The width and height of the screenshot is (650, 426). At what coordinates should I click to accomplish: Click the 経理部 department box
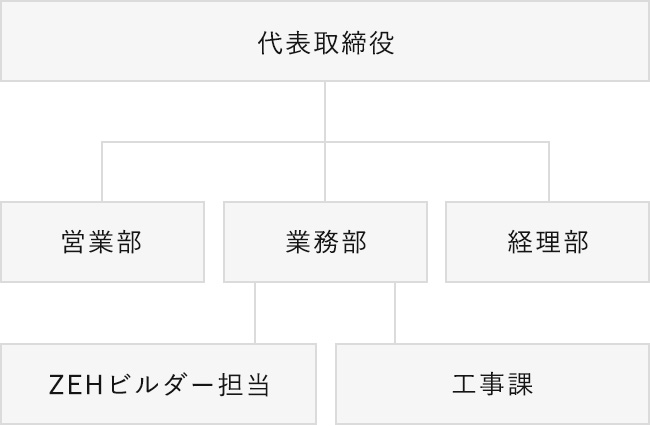[548, 242]
